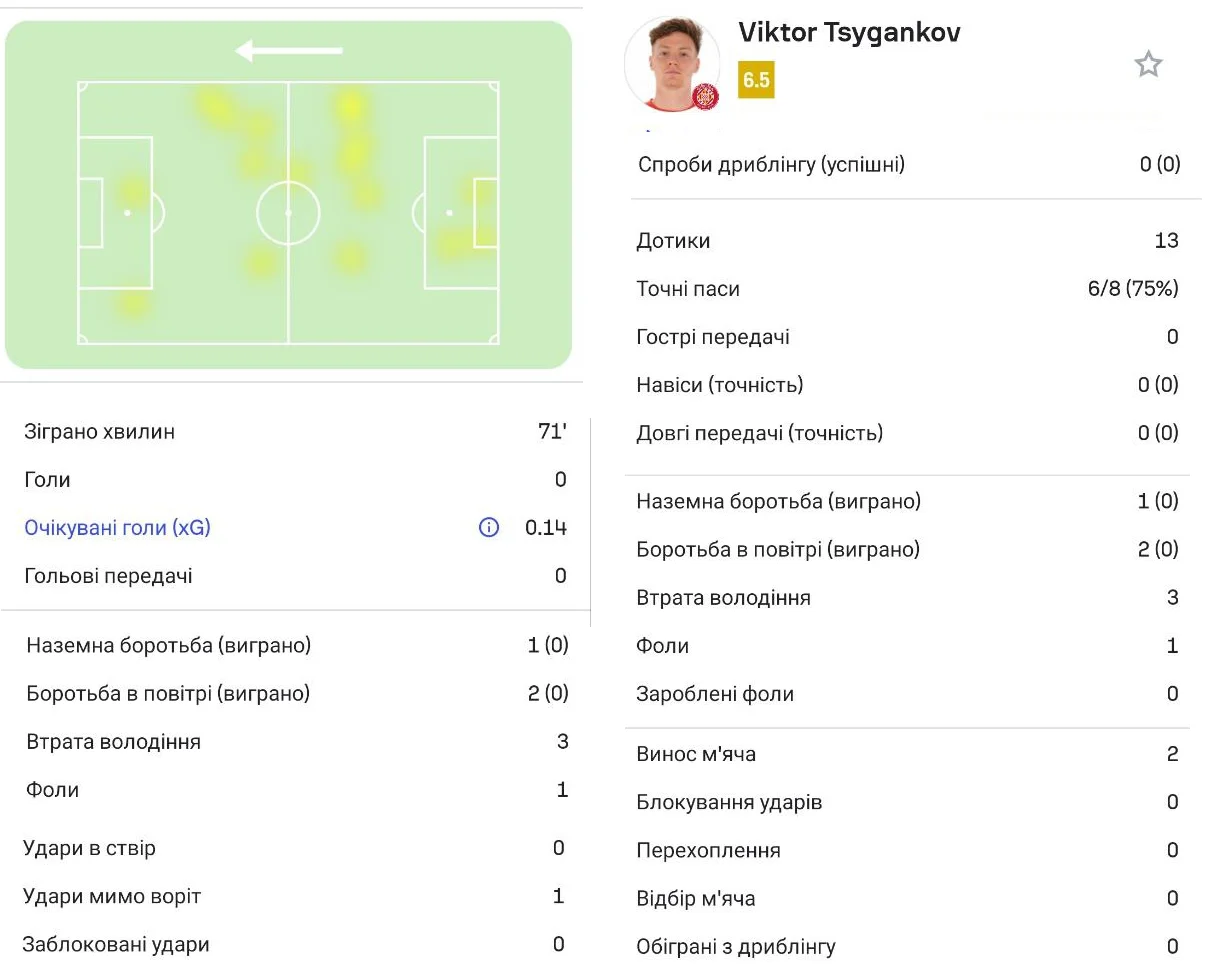The image size is (1206, 975).
Task: Open the Очікувані голи (xG) link
Action: tap(117, 528)
